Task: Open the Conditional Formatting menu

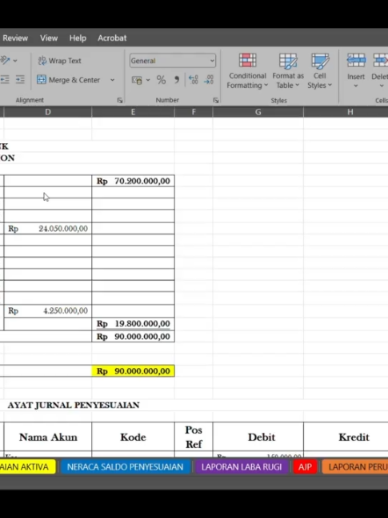Action: 247,71
